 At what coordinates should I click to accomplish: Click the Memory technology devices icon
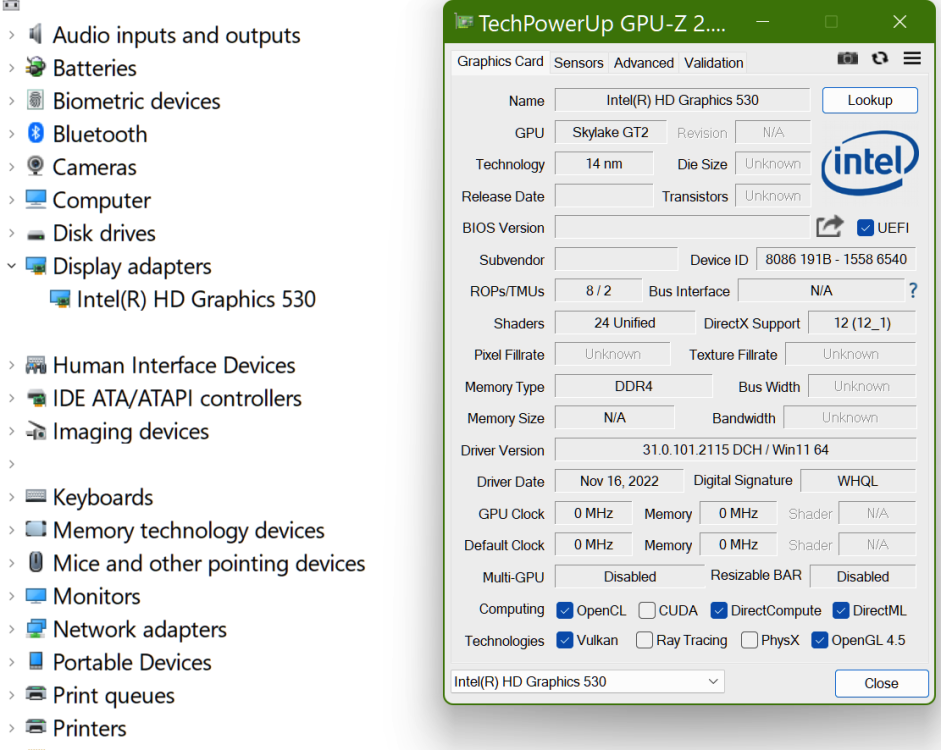36,529
